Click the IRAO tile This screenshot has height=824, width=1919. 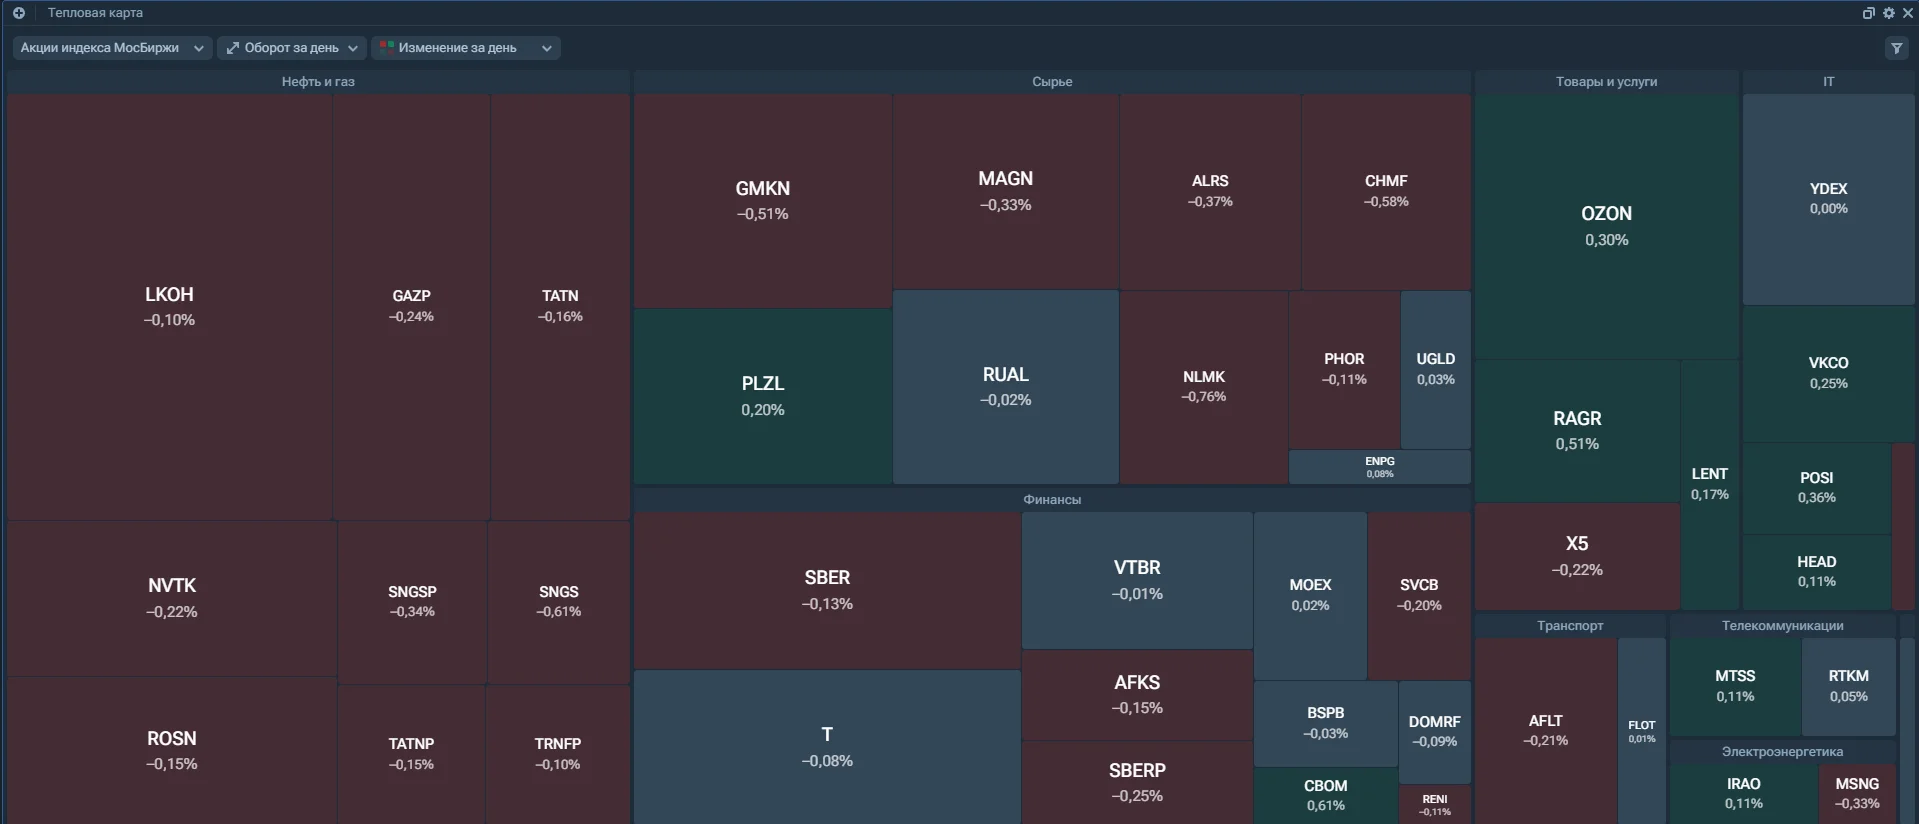1743,794
